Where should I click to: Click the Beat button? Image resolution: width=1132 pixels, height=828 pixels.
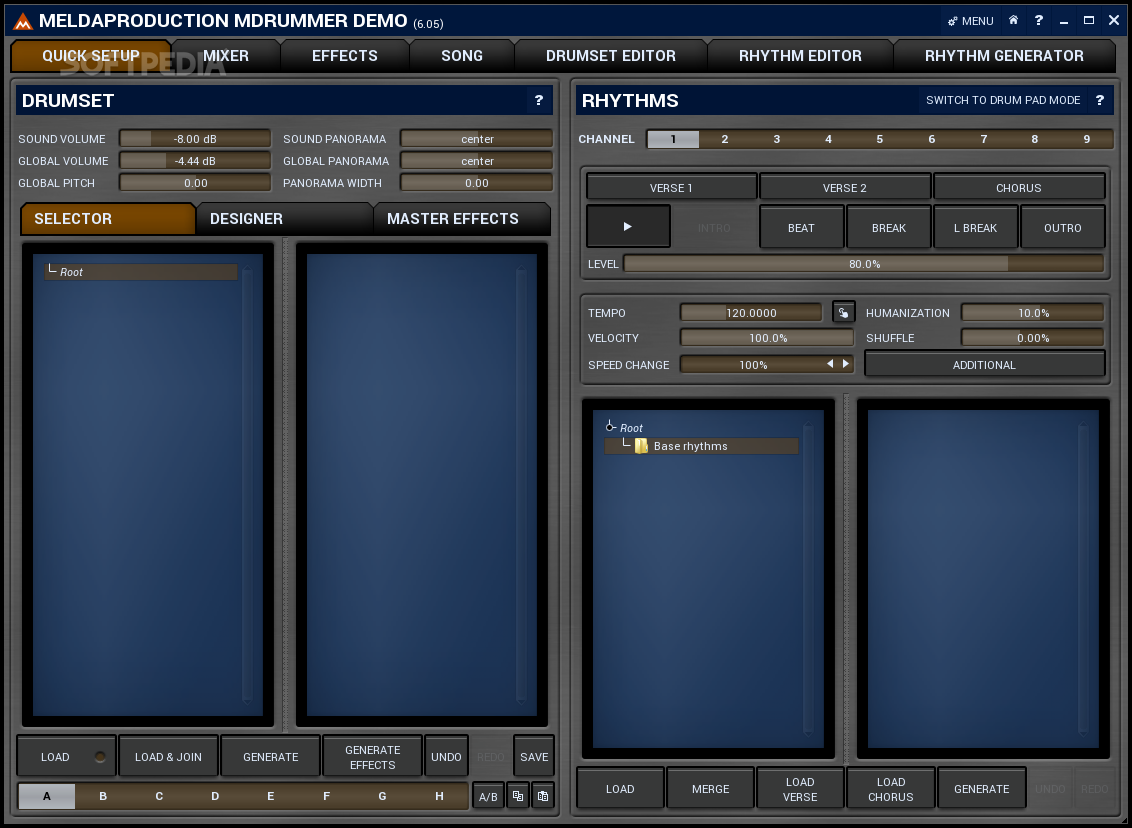tap(801, 227)
